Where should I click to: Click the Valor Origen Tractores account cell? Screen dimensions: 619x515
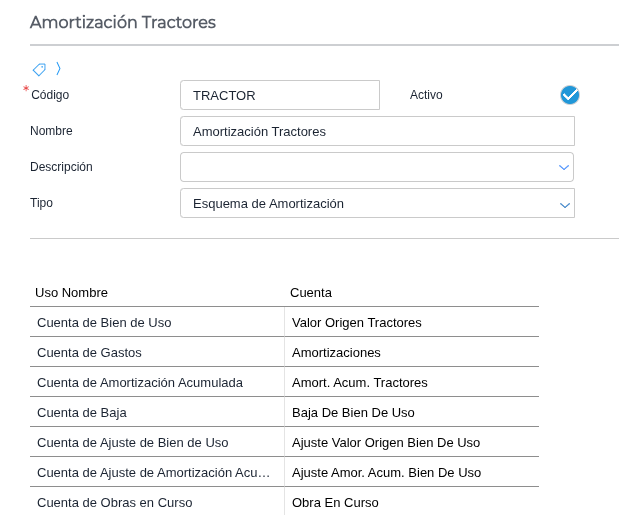click(x=357, y=322)
